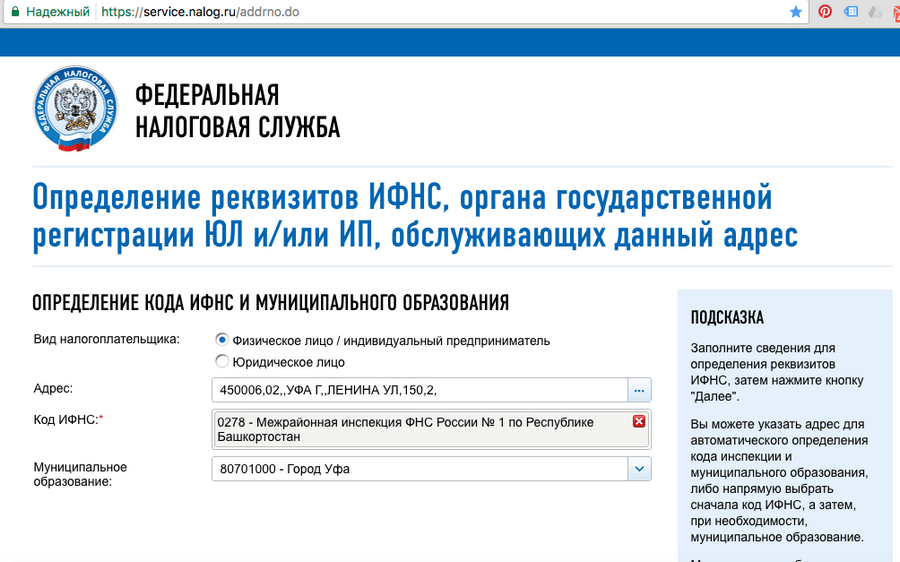
Task: Click the 'Код ИФНС' field with 0278 inspection
Action: (420, 429)
